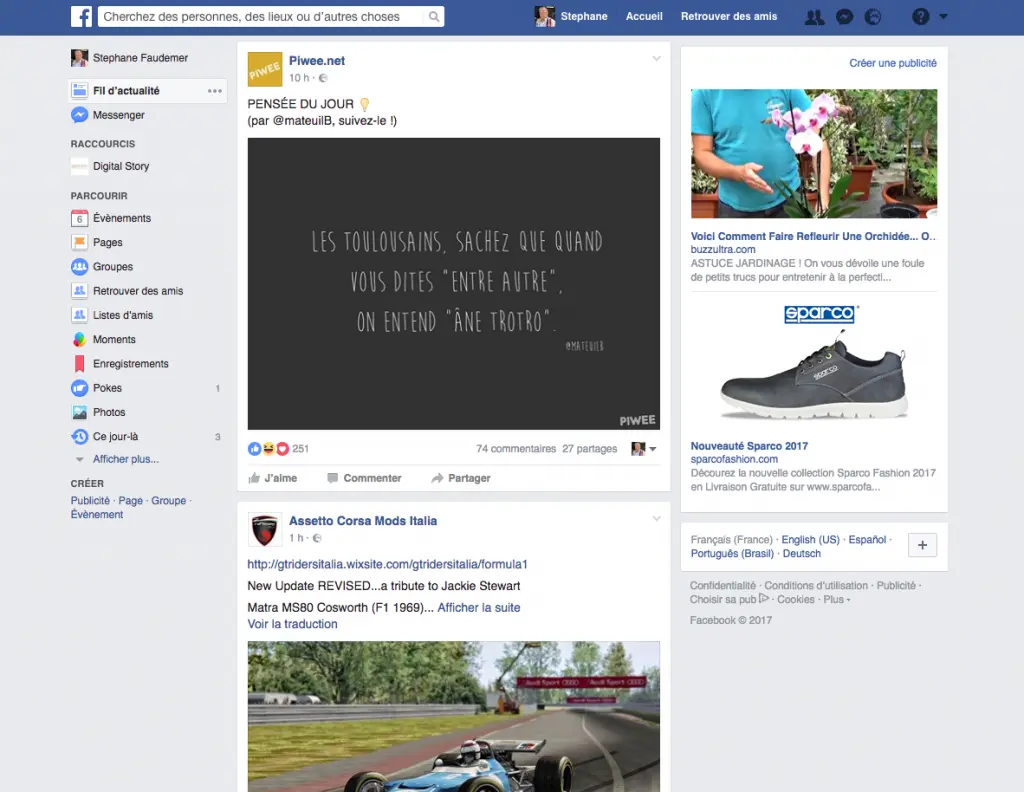Screen dimensions: 1024x792
Task: Expand sidebar with Afficher plus
Action: 125,459
